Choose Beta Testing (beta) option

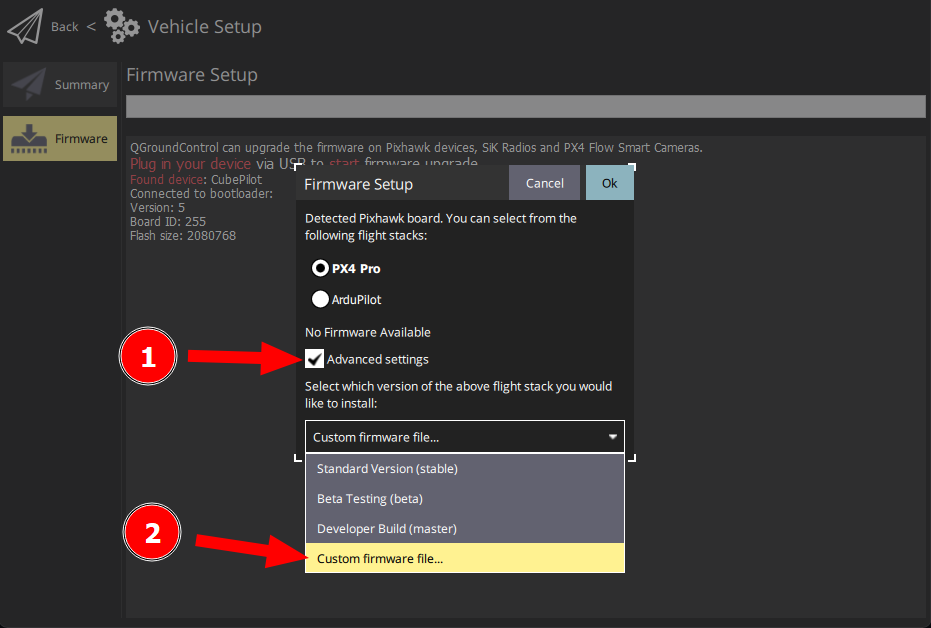(x=464, y=499)
